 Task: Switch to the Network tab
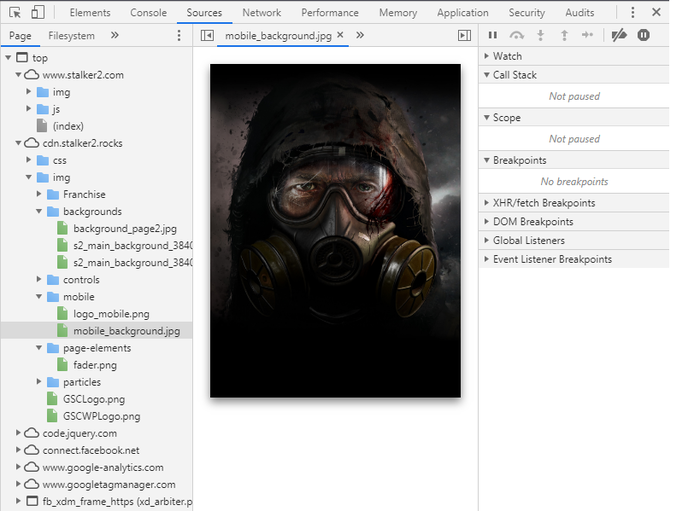tap(261, 13)
